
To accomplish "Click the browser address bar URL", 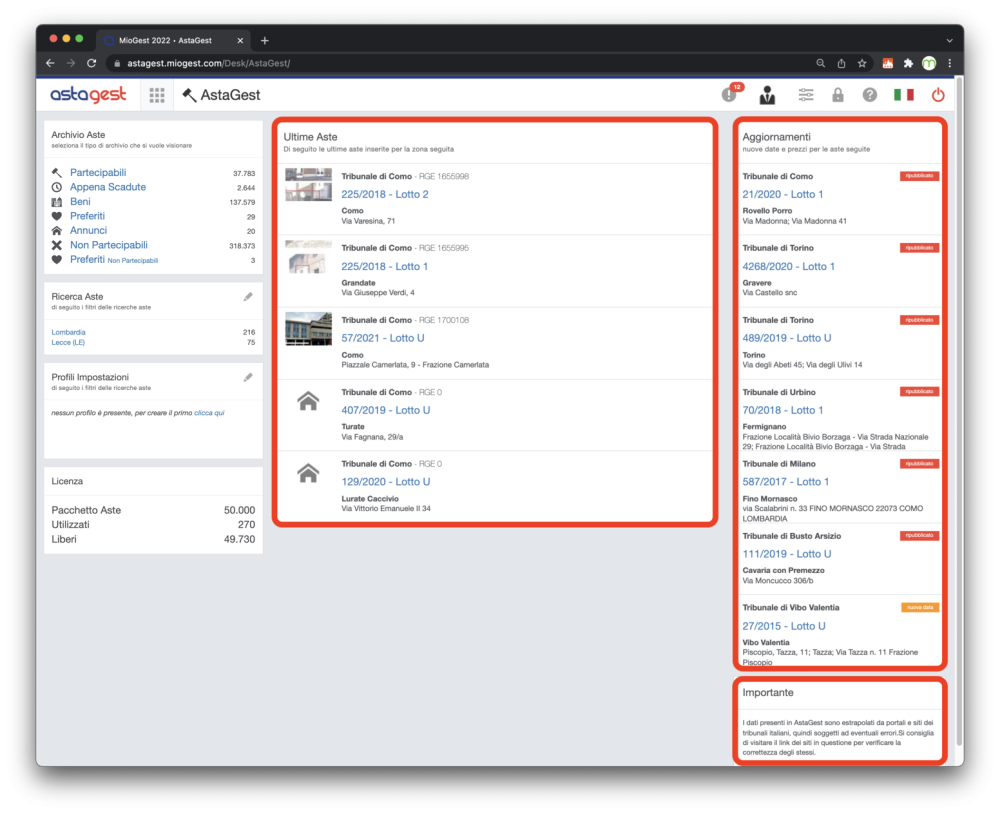I will point(209,63).
